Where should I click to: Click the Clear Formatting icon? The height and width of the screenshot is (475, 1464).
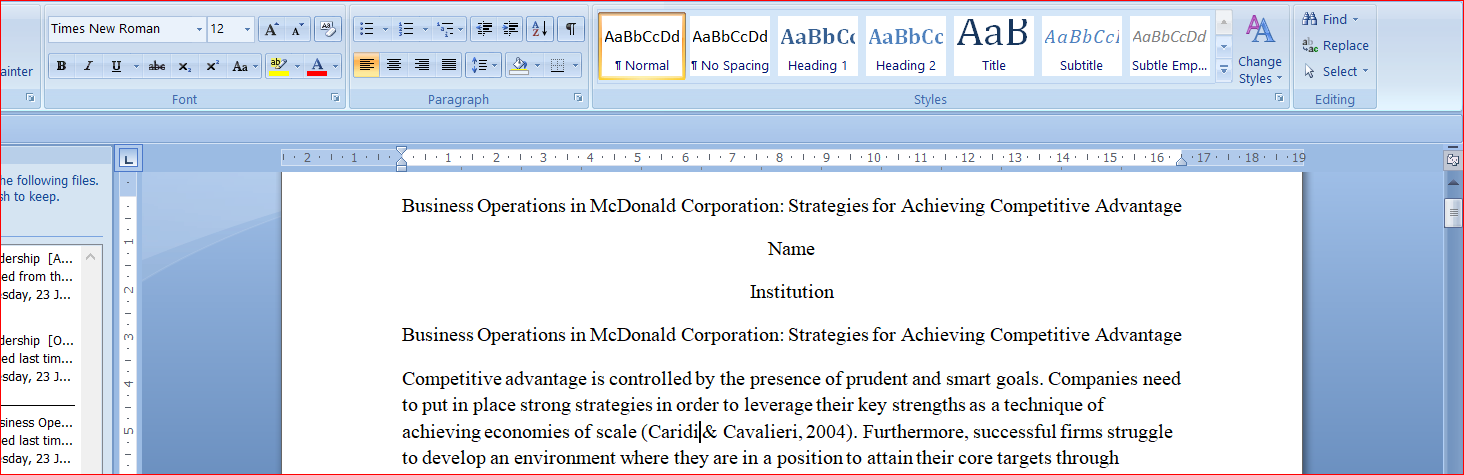pos(328,29)
